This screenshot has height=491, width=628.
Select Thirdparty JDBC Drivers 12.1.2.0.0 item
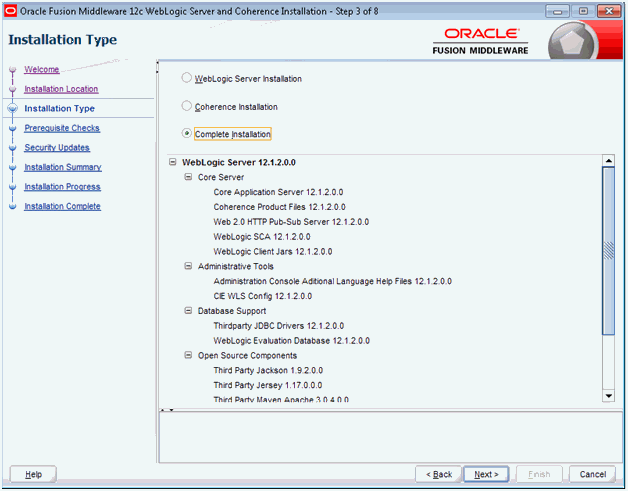point(279,326)
